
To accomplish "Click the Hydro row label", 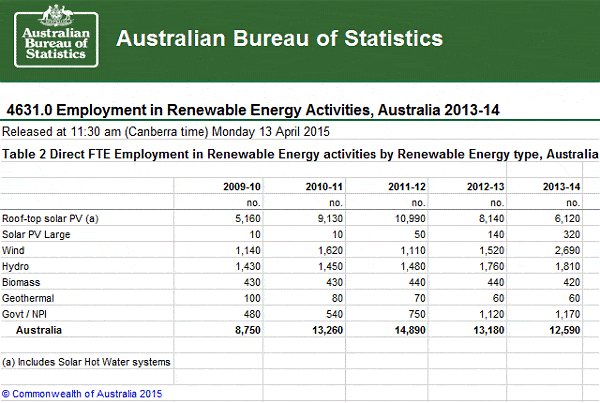I will (15, 266).
